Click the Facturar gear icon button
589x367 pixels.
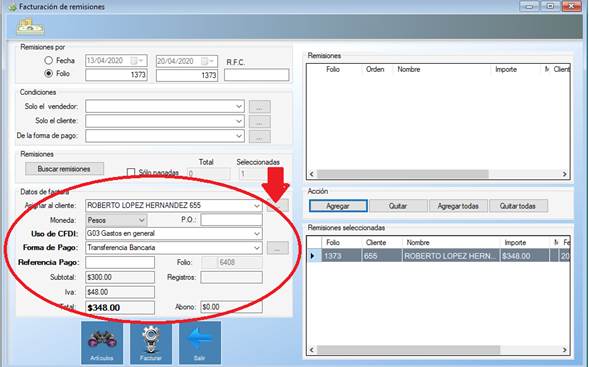click(x=151, y=343)
